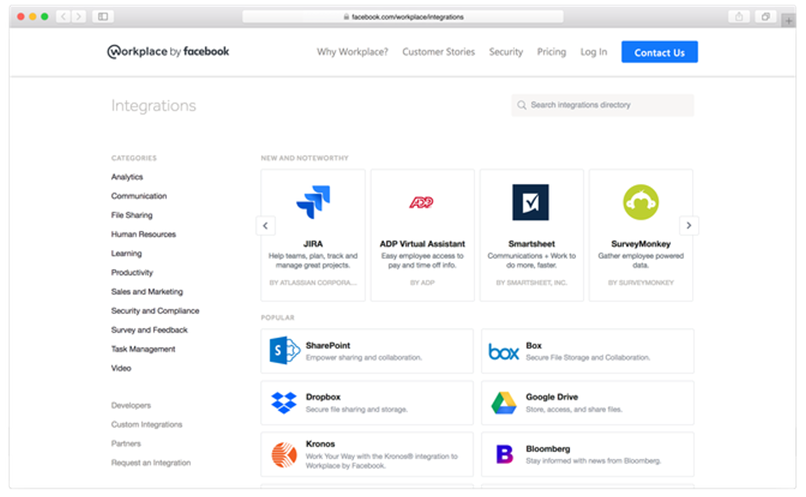This screenshot has height=497, width=806.
Task: Click the Workplace by Facebook logo
Action: coord(168,51)
